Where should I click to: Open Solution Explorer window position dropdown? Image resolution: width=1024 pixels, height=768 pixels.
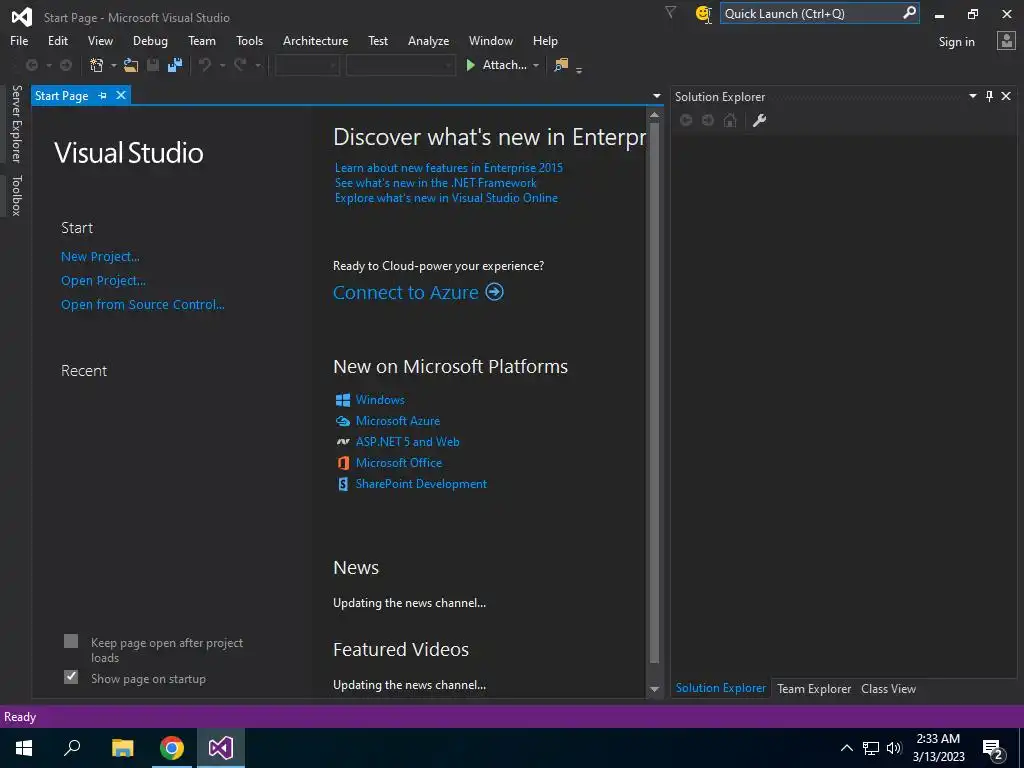pos(972,96)
